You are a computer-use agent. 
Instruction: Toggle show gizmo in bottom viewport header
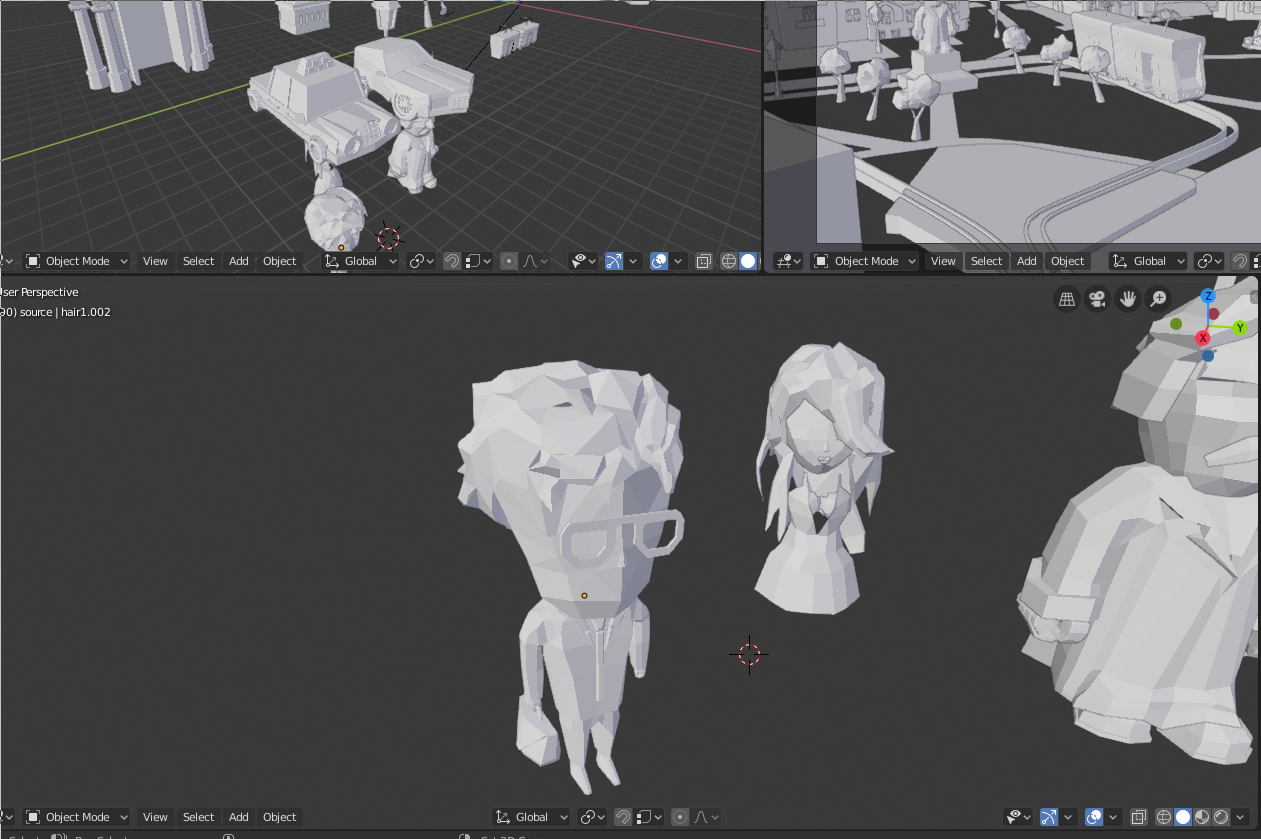coord(1049,817)
